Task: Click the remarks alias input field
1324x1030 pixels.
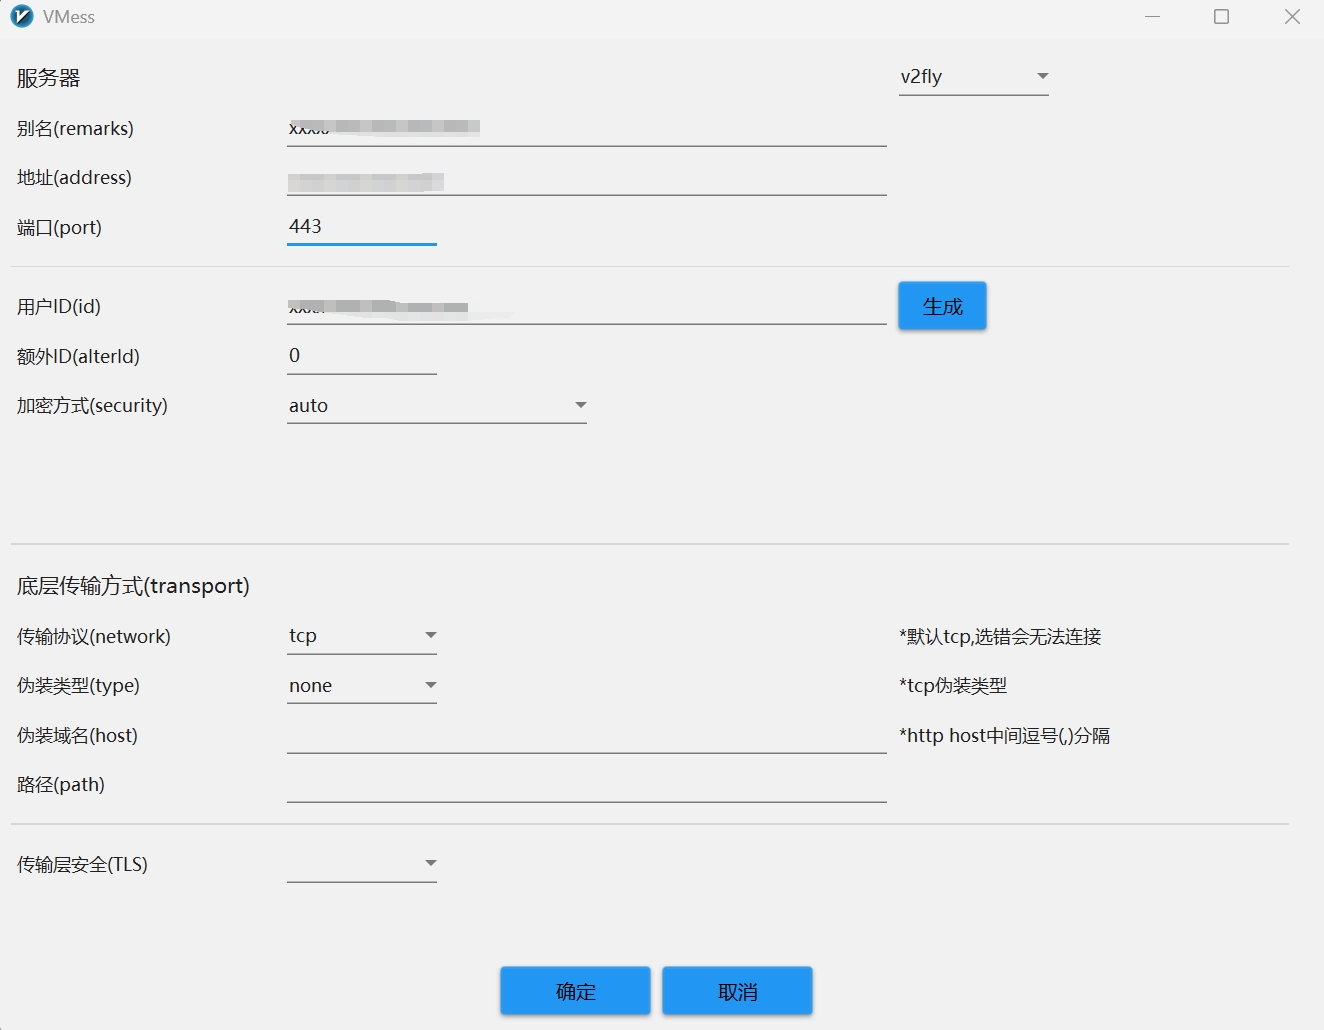Action: tap(586, 128)
